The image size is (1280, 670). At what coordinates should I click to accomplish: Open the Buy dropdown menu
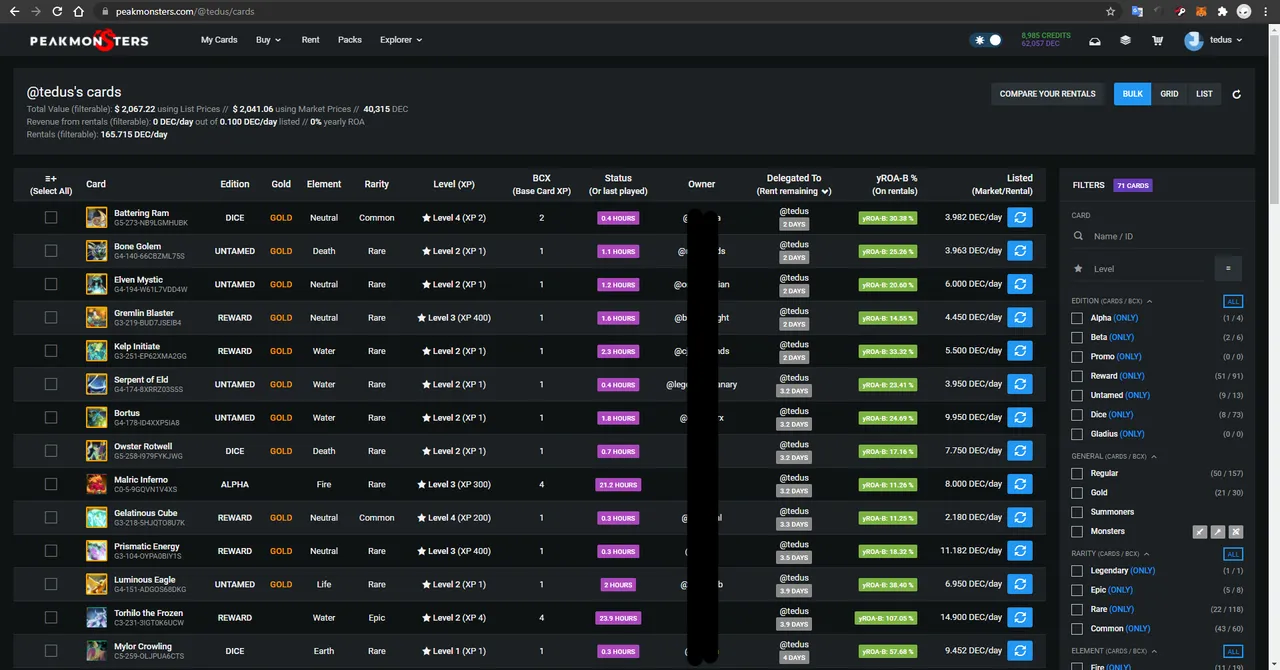(x=268, y=40)
